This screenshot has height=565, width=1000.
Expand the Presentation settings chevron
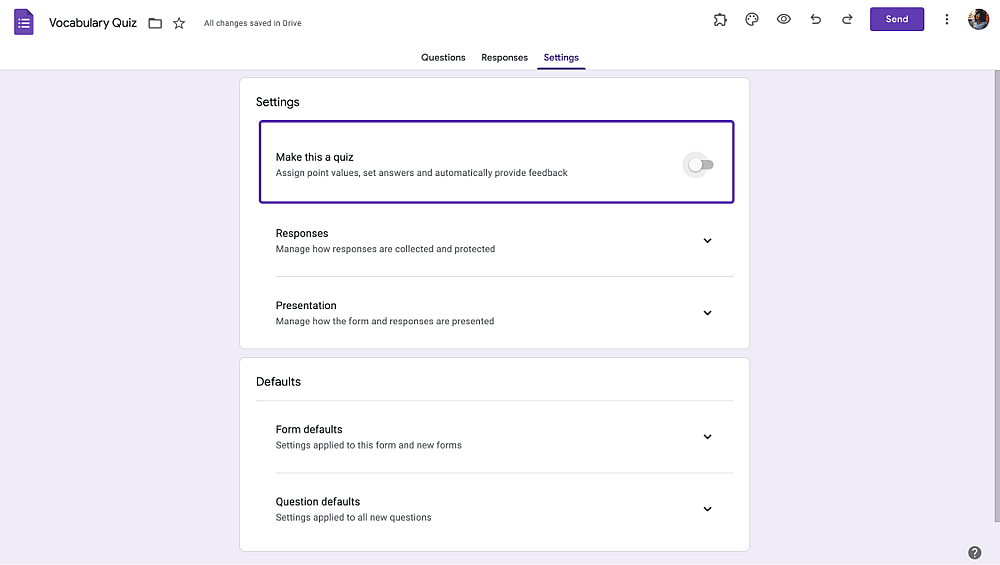tap(707, 312)
